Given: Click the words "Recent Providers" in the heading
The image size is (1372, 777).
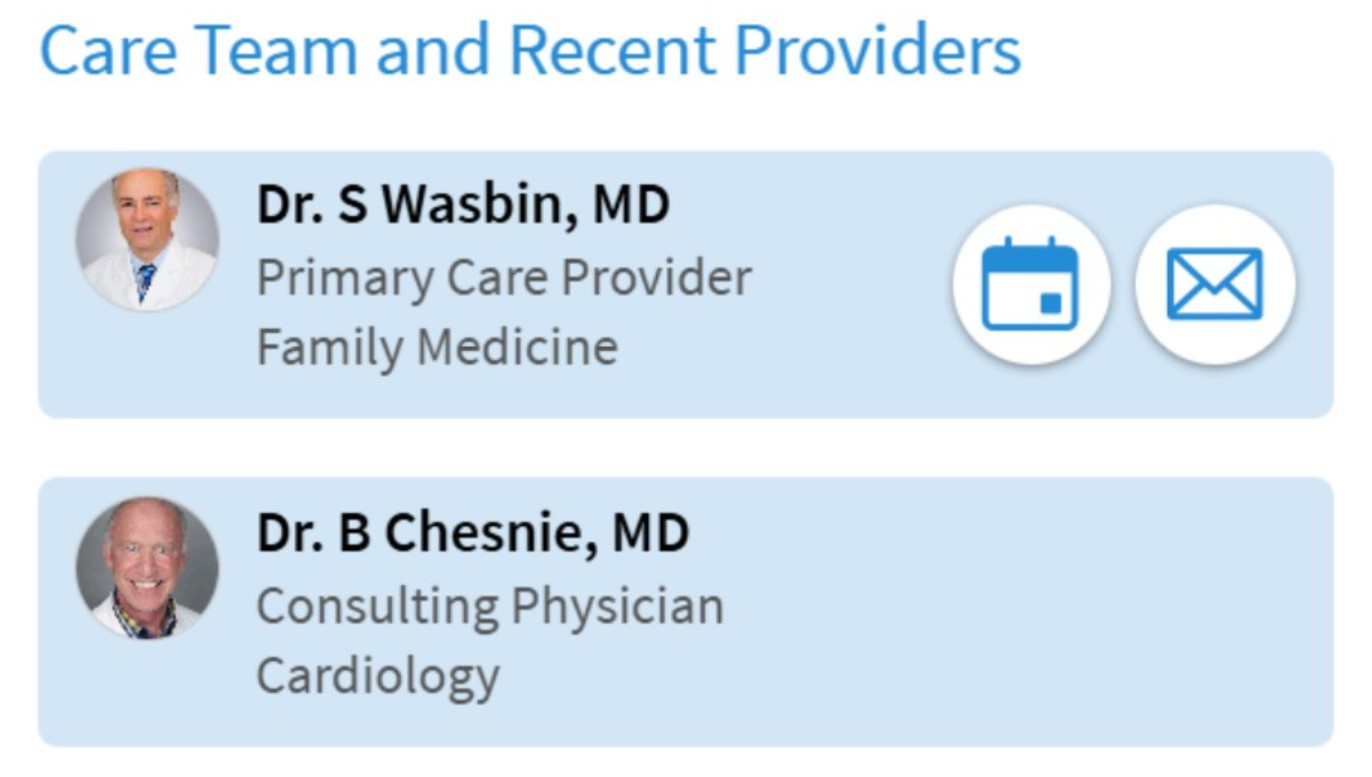Looking at the screenshot, I should click(x=765, y=50).
